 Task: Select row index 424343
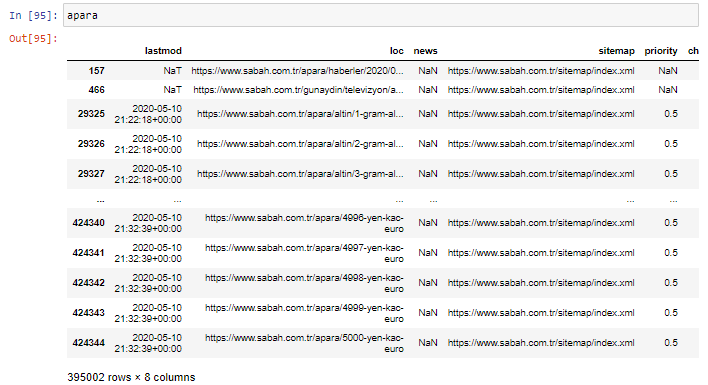[88, 313]
